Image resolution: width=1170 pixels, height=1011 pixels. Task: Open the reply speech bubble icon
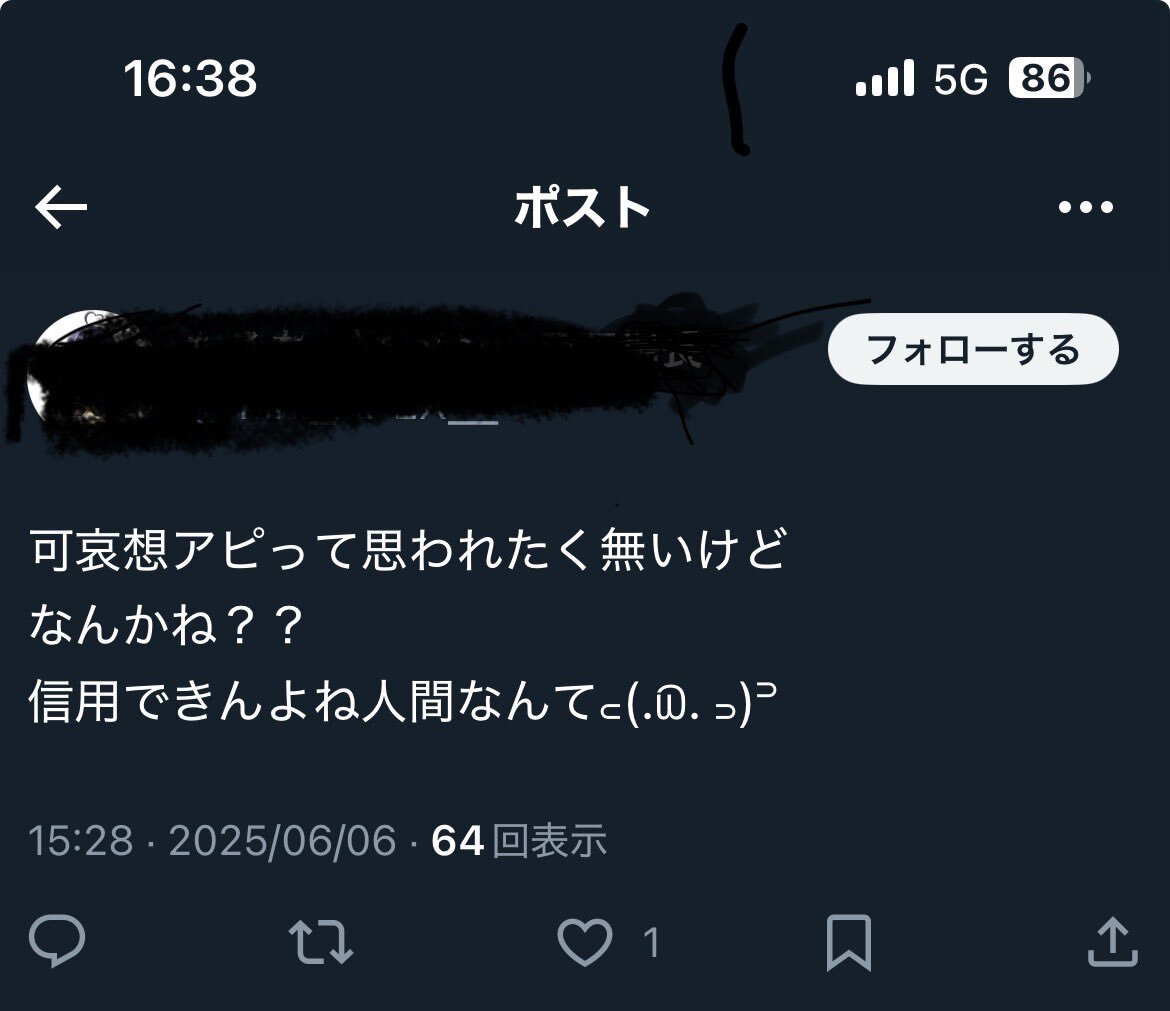pos(57,941)
